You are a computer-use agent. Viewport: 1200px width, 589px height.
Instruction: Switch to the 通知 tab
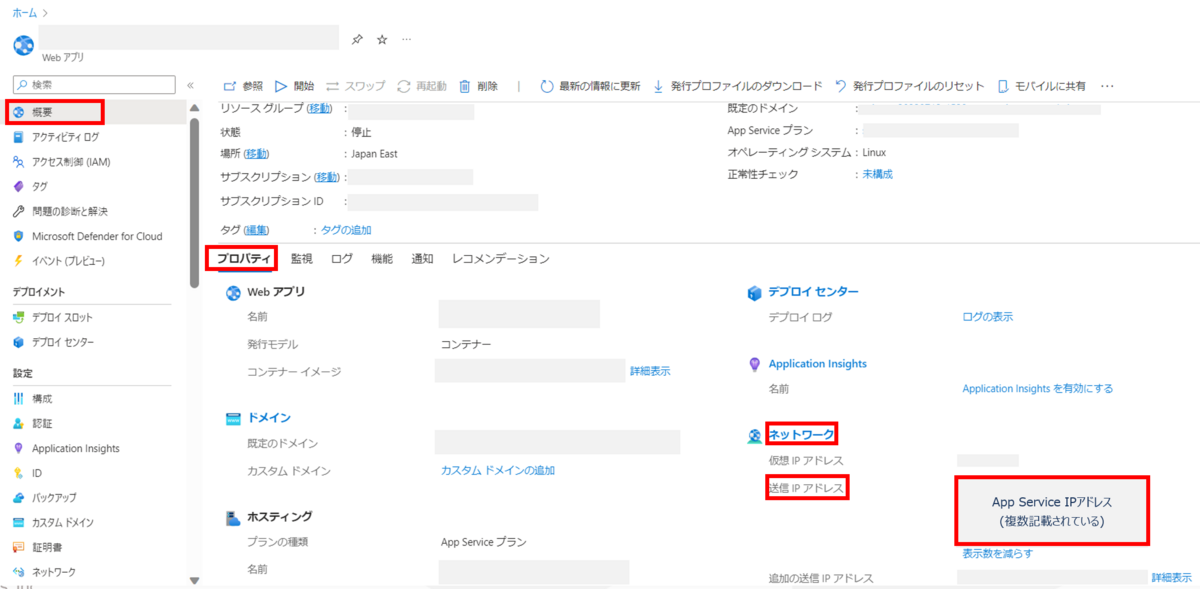click(422, 259)
